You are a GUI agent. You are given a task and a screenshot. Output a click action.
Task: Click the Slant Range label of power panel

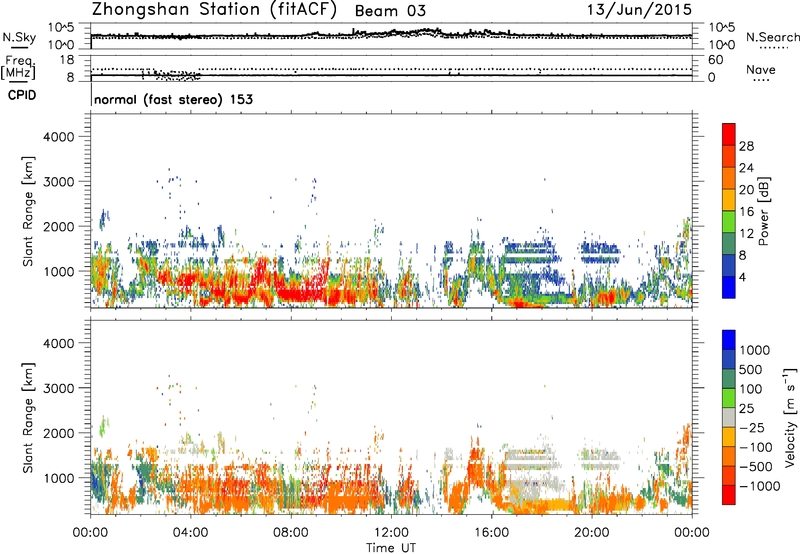(28, 211)
